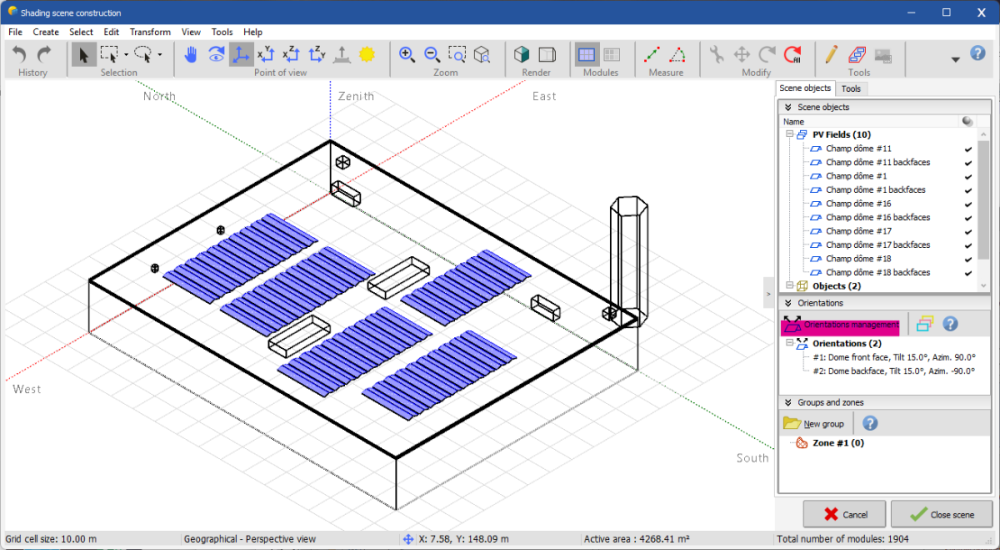1000x550 pixels.
Task: Select the distance measure tool
Action: click(x=652, y=55)
